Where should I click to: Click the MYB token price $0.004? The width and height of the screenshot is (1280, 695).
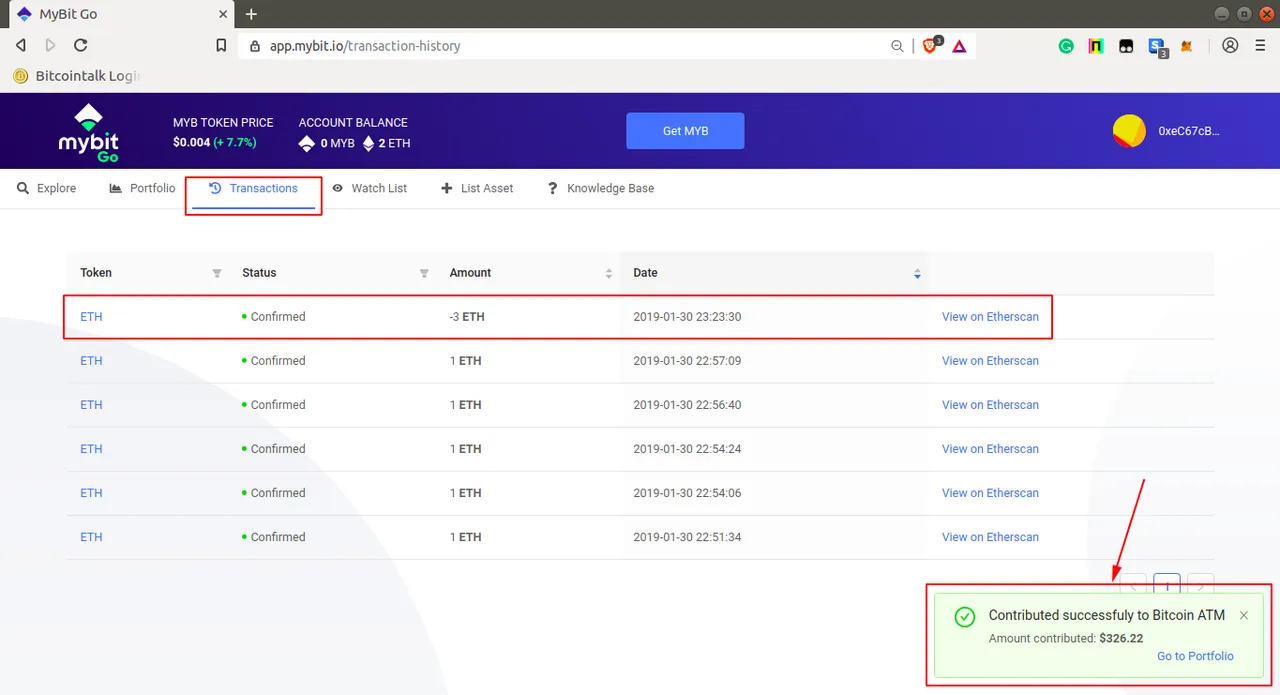coord(192,143)
